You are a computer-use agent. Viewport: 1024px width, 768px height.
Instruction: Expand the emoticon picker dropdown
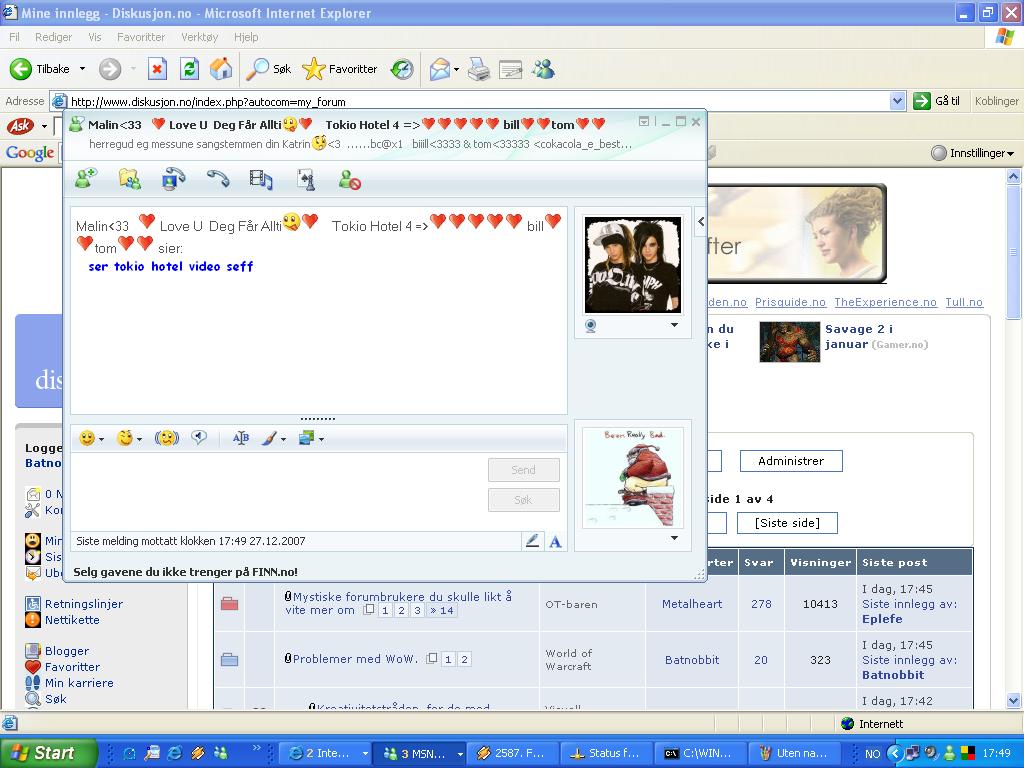click(x=101, y=439)
